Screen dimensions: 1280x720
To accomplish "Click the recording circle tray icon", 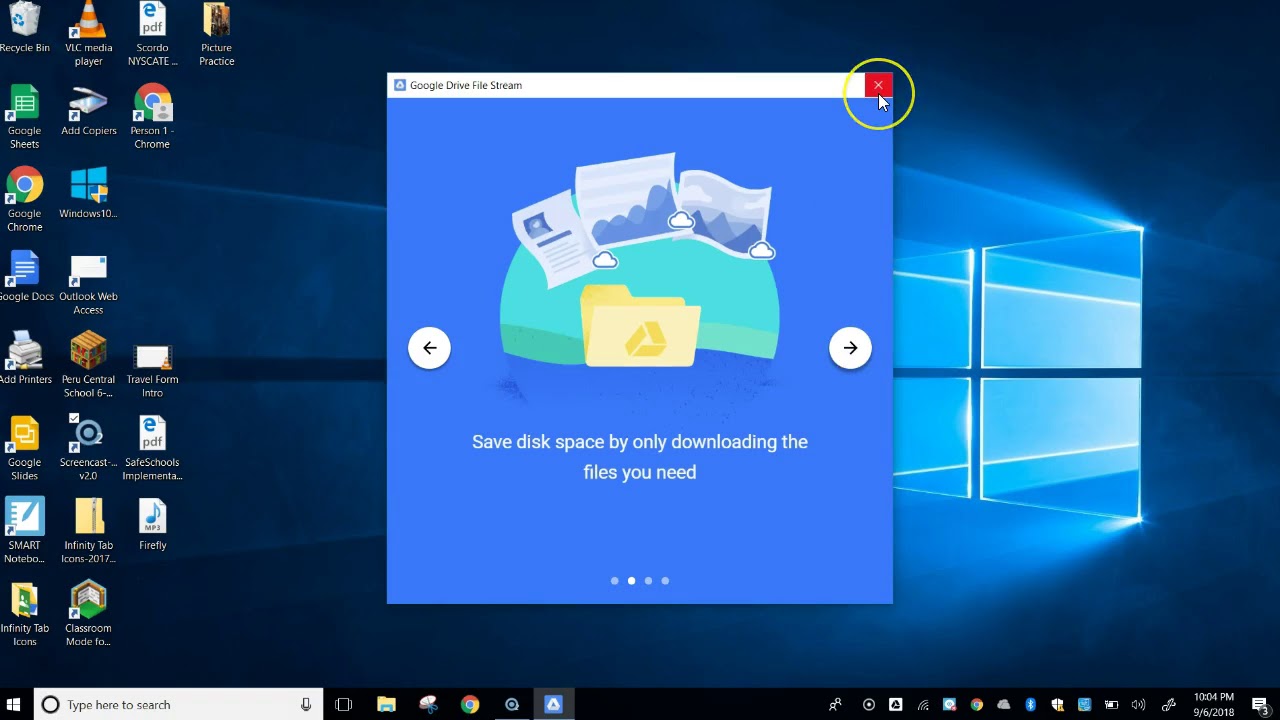I will pos(869,705).
